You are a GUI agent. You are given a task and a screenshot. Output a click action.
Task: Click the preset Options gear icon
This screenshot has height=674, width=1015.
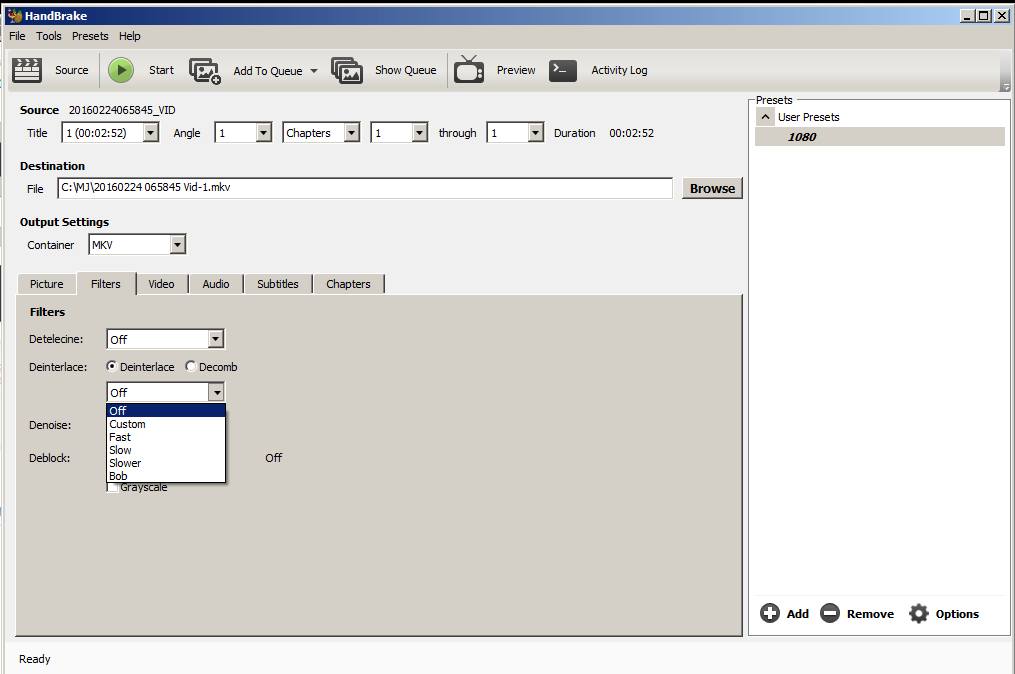(919, 613)
